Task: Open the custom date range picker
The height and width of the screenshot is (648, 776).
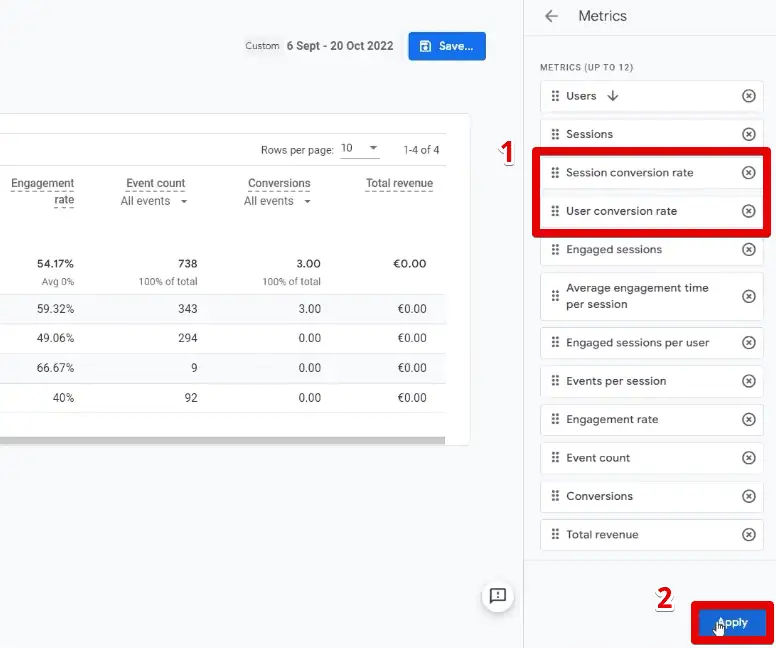Action: [319, 46]
